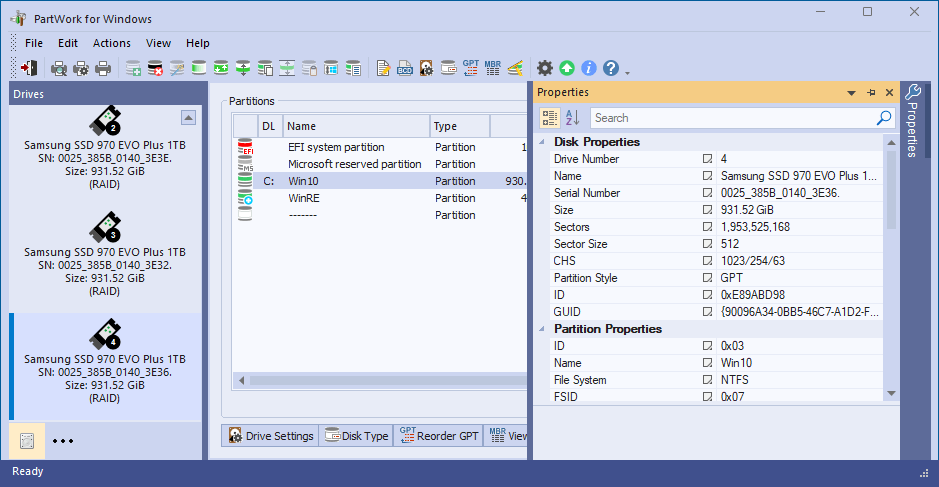This screenshot has width=939, height=487.
Task: Open the File menu
Action: pos(34,43)
